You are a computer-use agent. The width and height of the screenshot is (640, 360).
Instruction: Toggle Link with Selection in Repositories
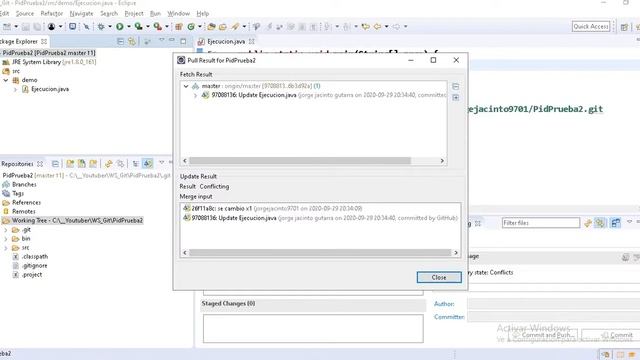(x=120, y=164)
